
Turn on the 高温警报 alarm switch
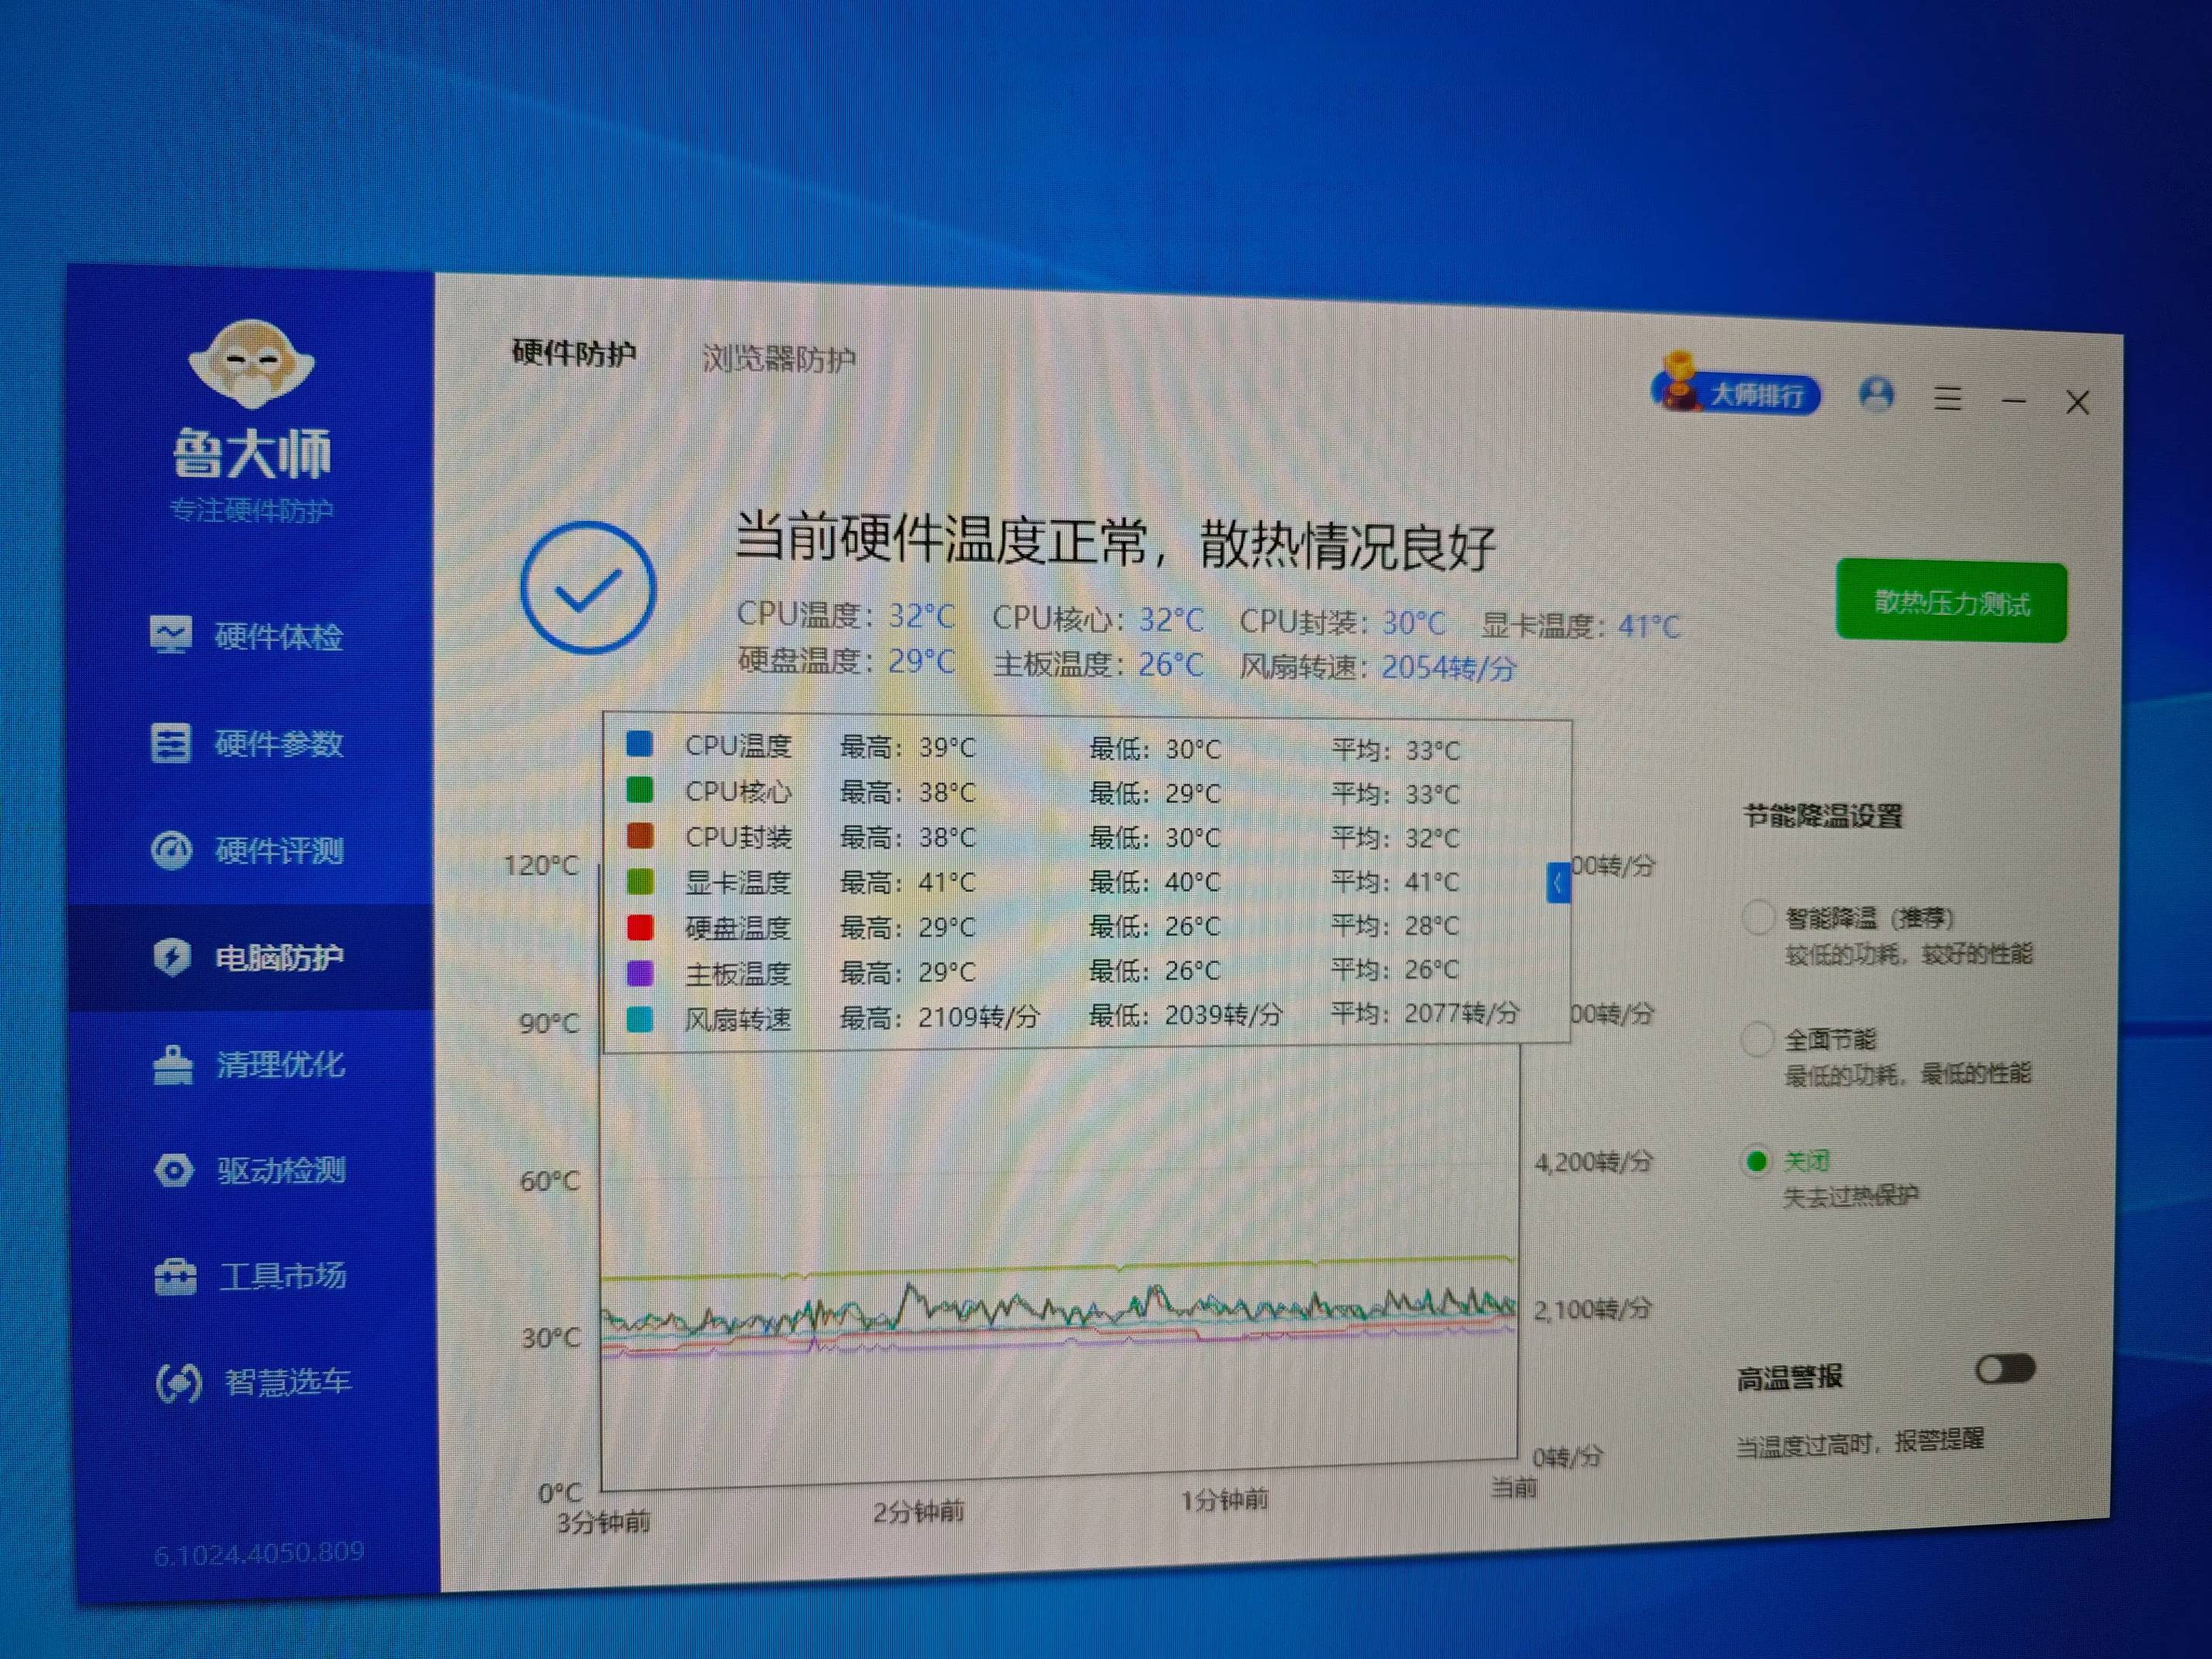coord(2005,1369)
